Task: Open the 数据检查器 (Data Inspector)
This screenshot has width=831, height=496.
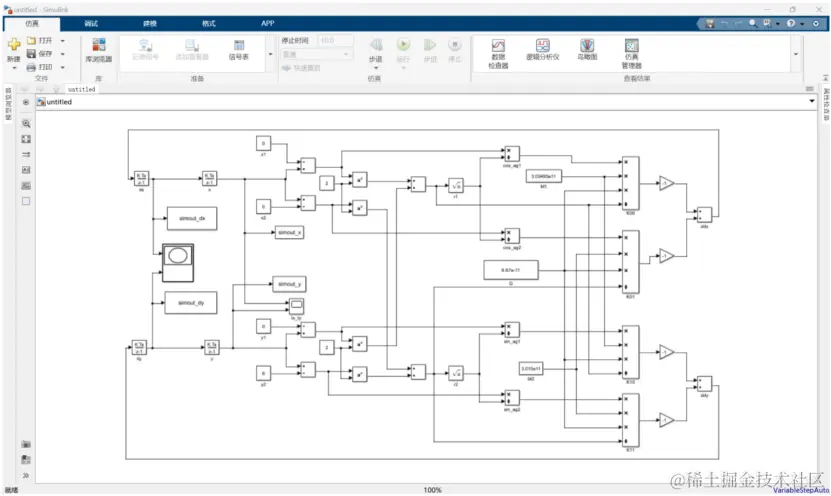Action: click(498, 54)
